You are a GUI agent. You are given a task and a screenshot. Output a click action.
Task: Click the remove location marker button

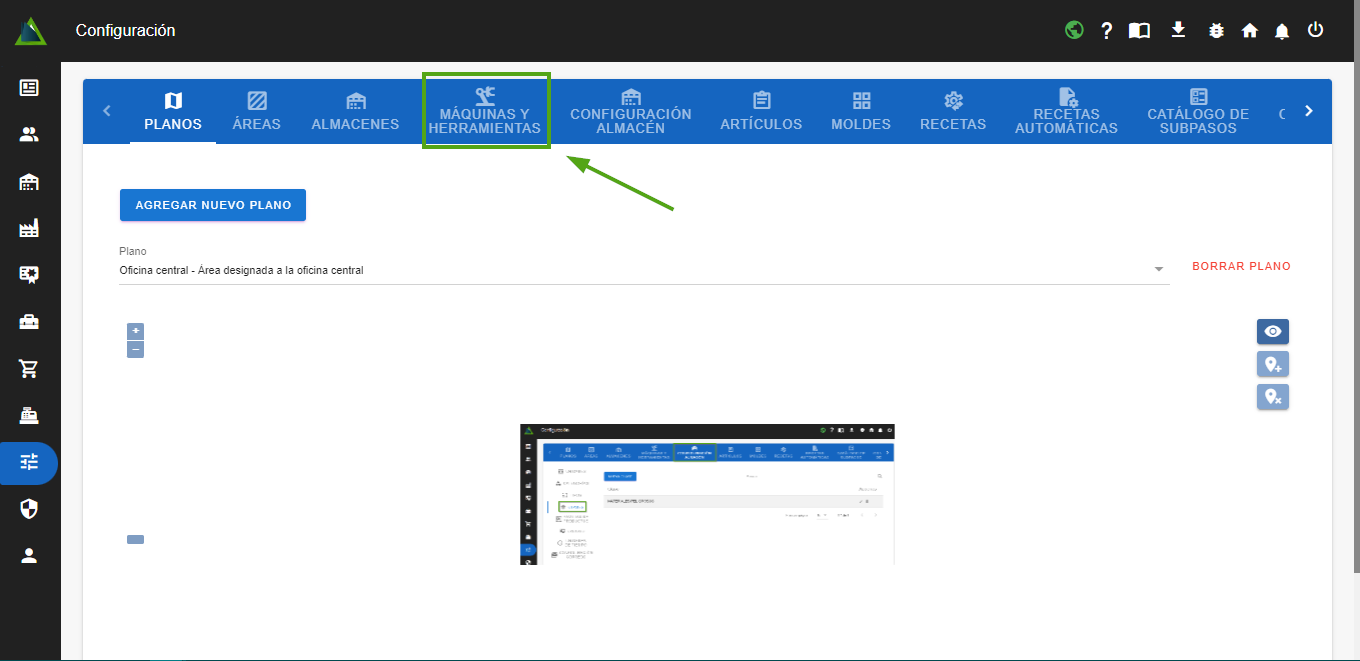[1272, 397]
